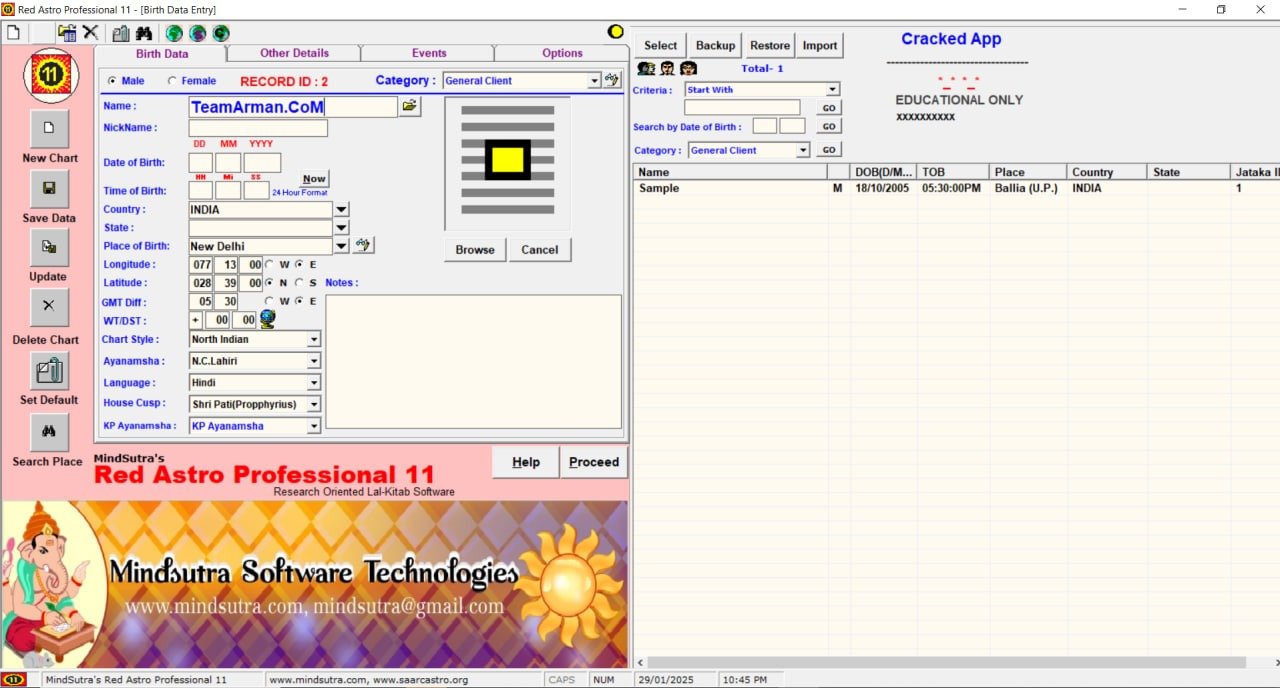Image resolution: width=1280 pixels, height=688 pixels.
Task: Click the globe icon in WT/DST row
Action: click(267, 319)
